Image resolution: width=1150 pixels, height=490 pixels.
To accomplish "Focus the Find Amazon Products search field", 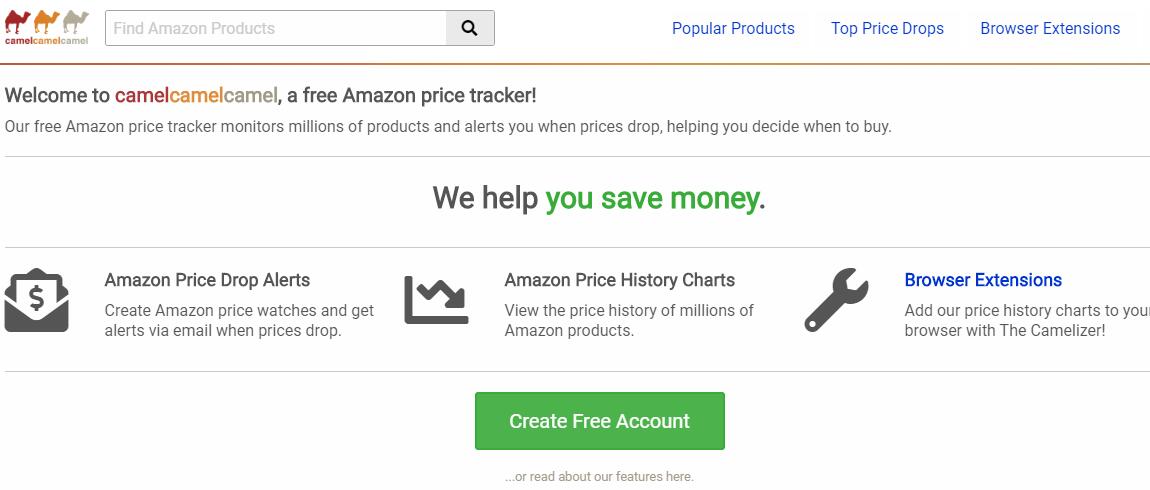I will (x=275, y=28).
